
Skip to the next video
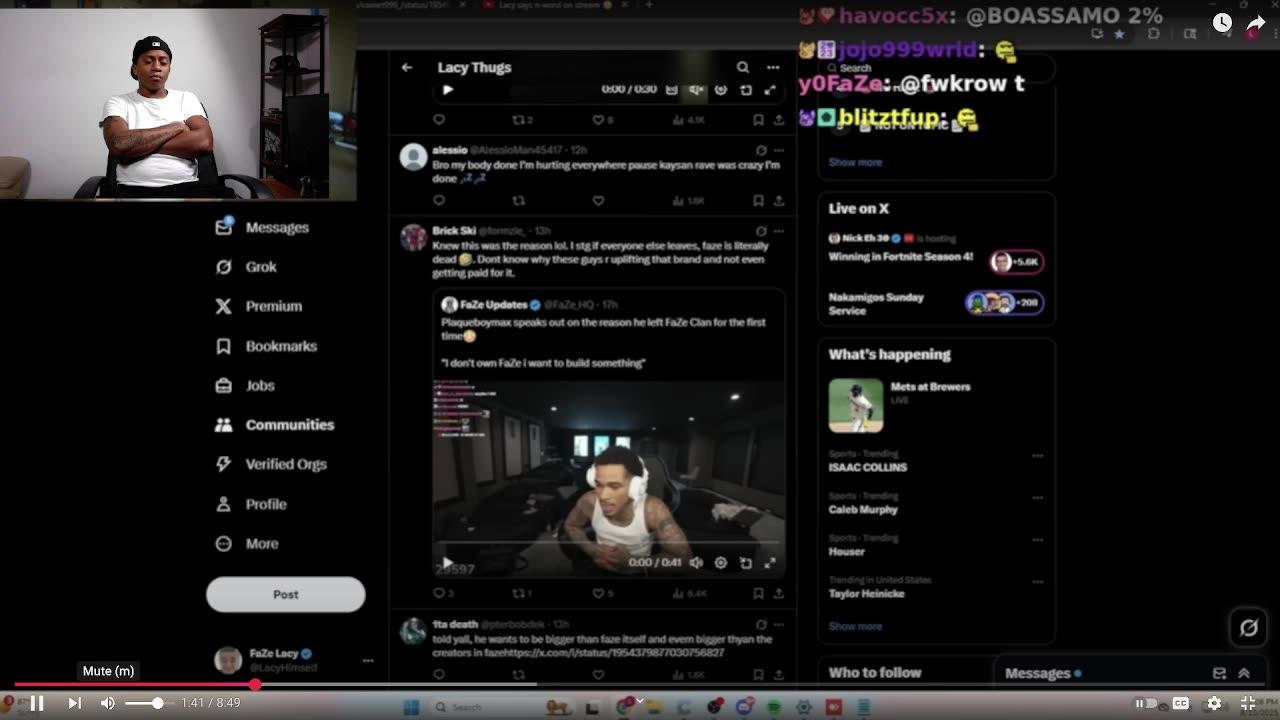(74, 703)
